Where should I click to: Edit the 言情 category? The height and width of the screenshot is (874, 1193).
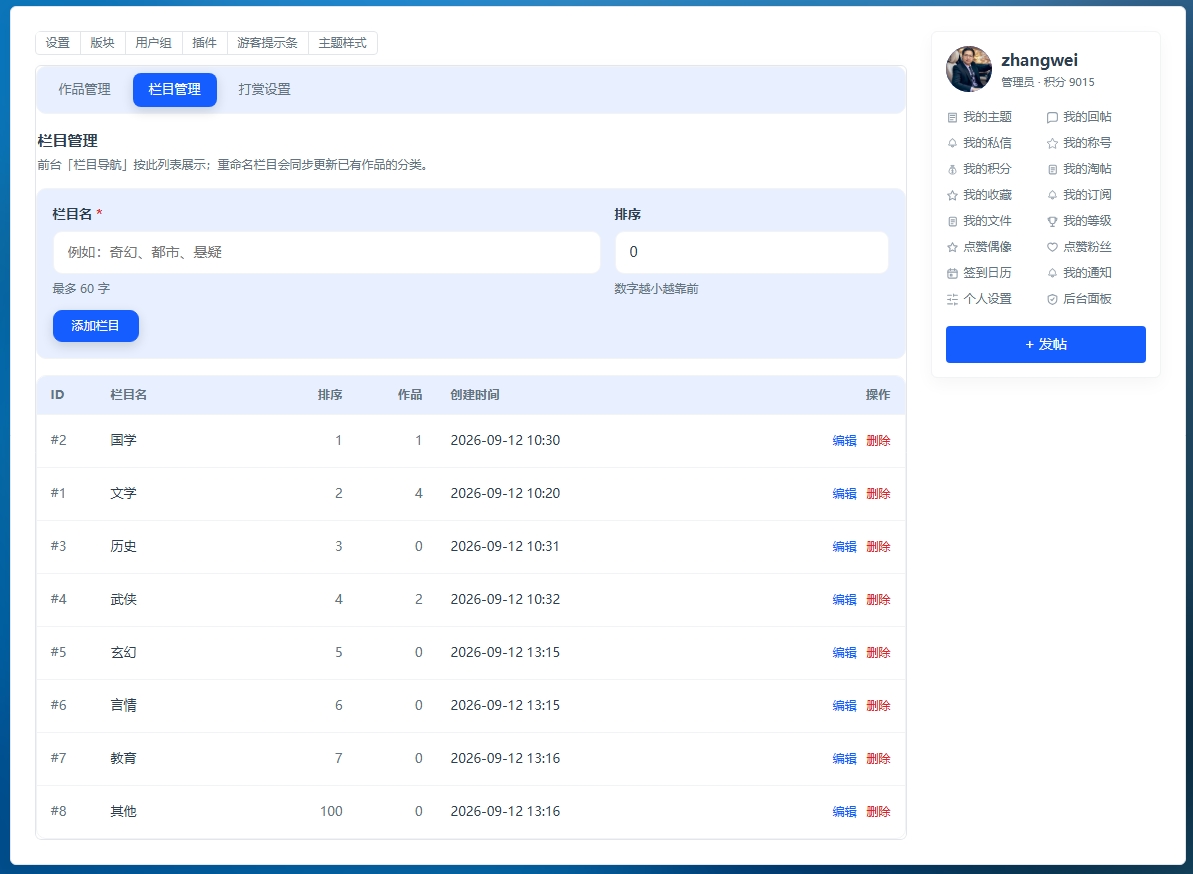(845, 706)
